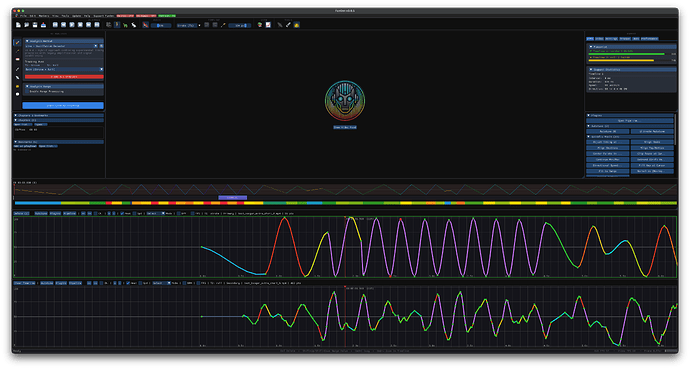This screenshot has height=368, width=690.
Task: Click the robot head logo in the viewer
Action: 345,100
